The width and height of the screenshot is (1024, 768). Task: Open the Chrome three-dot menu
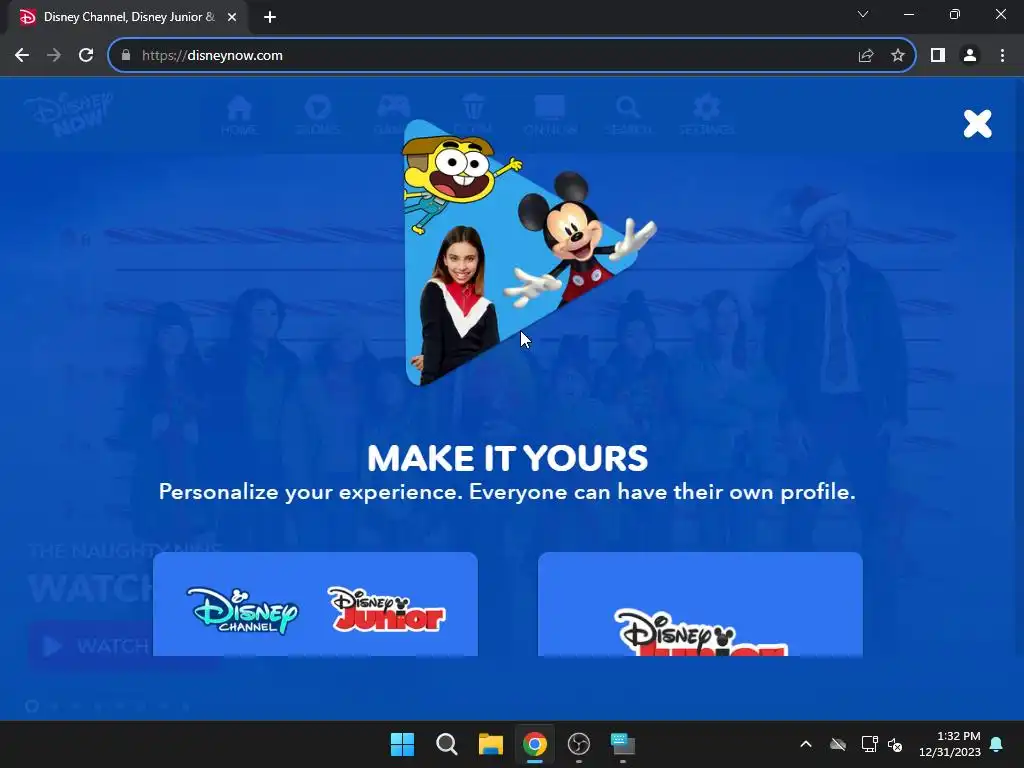pos(1002,56)
